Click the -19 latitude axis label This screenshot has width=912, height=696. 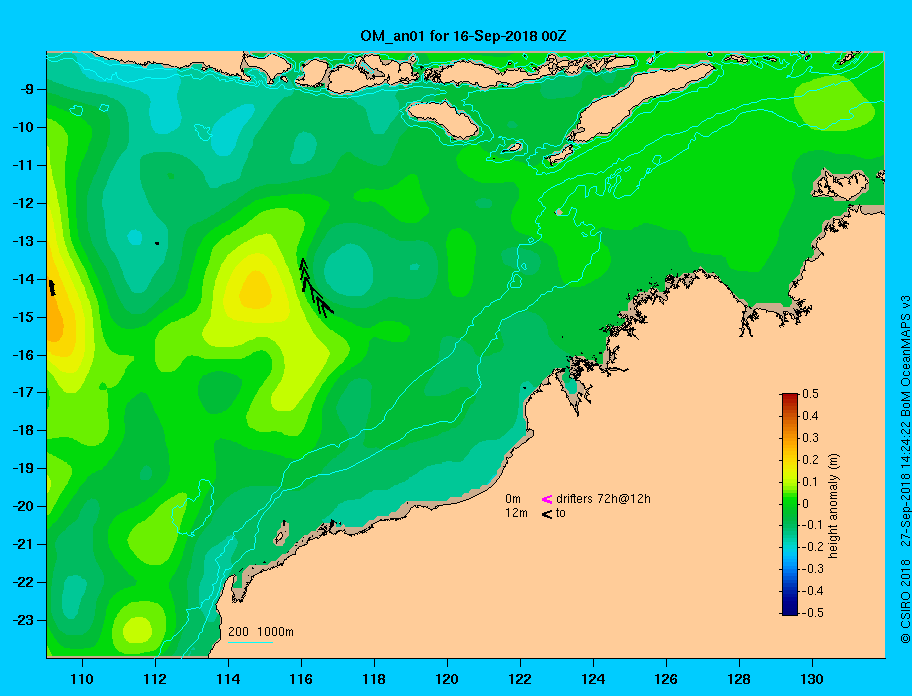point(24,469)
